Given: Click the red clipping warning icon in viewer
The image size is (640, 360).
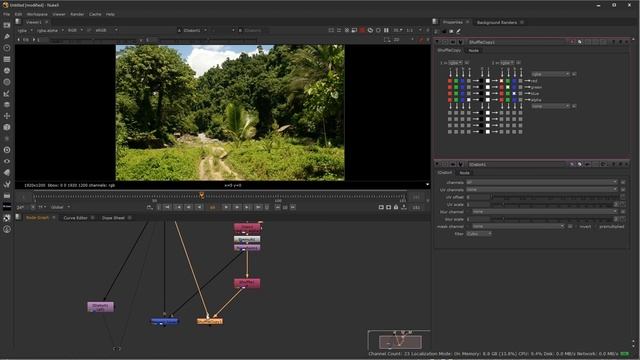Looking at the screenshot, I should (x=362, y=30).
